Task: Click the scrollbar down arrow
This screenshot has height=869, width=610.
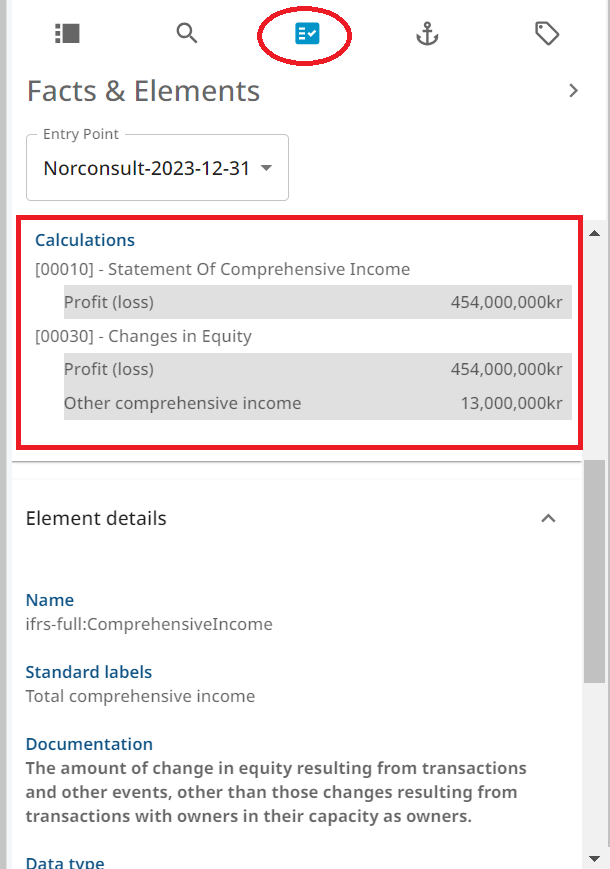Action: (594, 856)
